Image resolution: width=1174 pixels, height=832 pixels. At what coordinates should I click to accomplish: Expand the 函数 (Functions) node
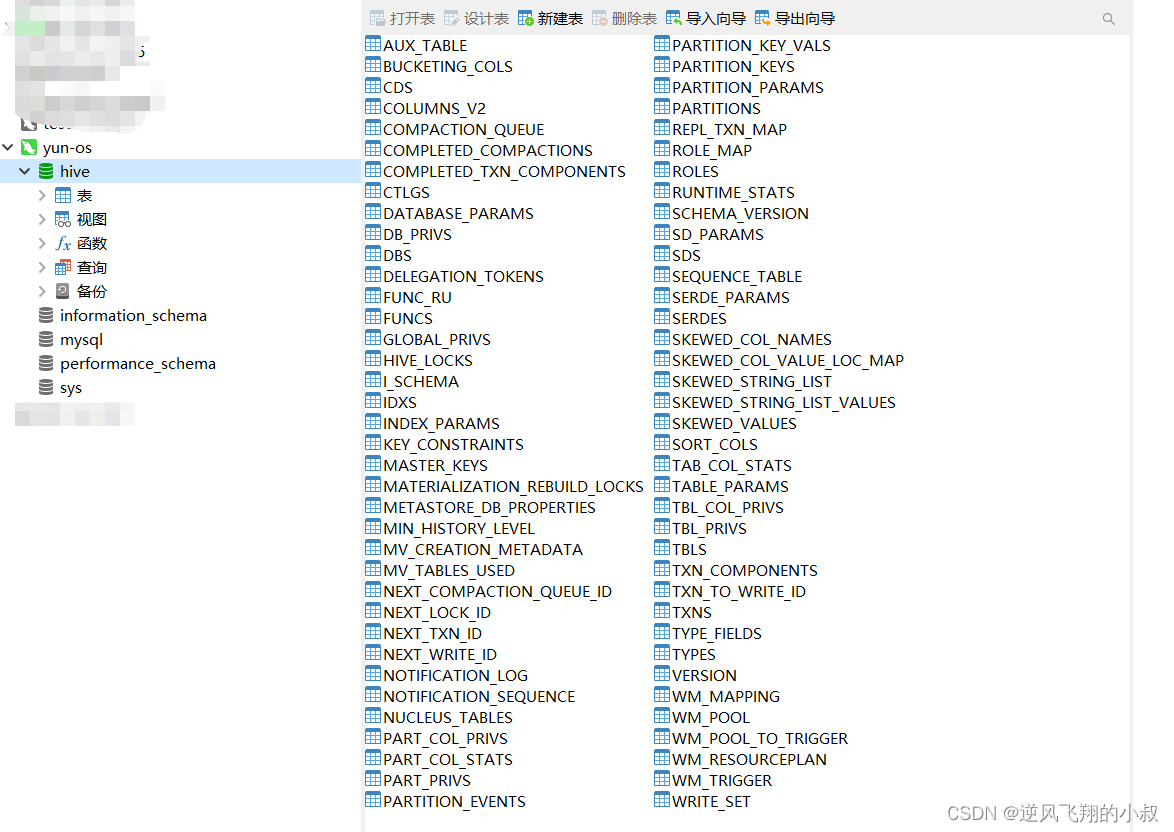point(42,243)
